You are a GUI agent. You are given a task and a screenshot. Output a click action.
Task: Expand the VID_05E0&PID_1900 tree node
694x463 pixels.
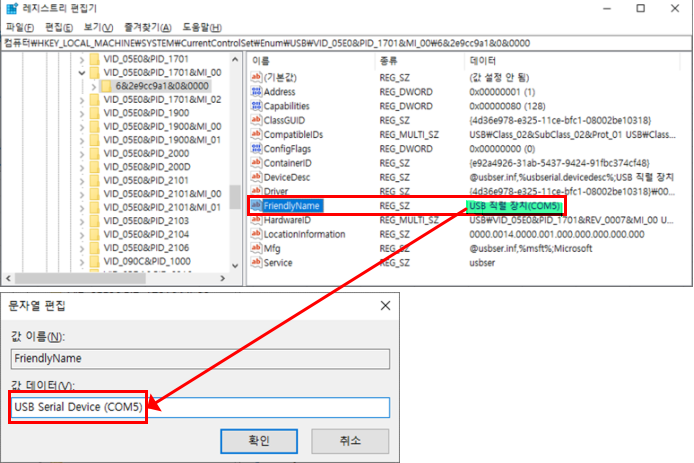[x=81, y=115]
